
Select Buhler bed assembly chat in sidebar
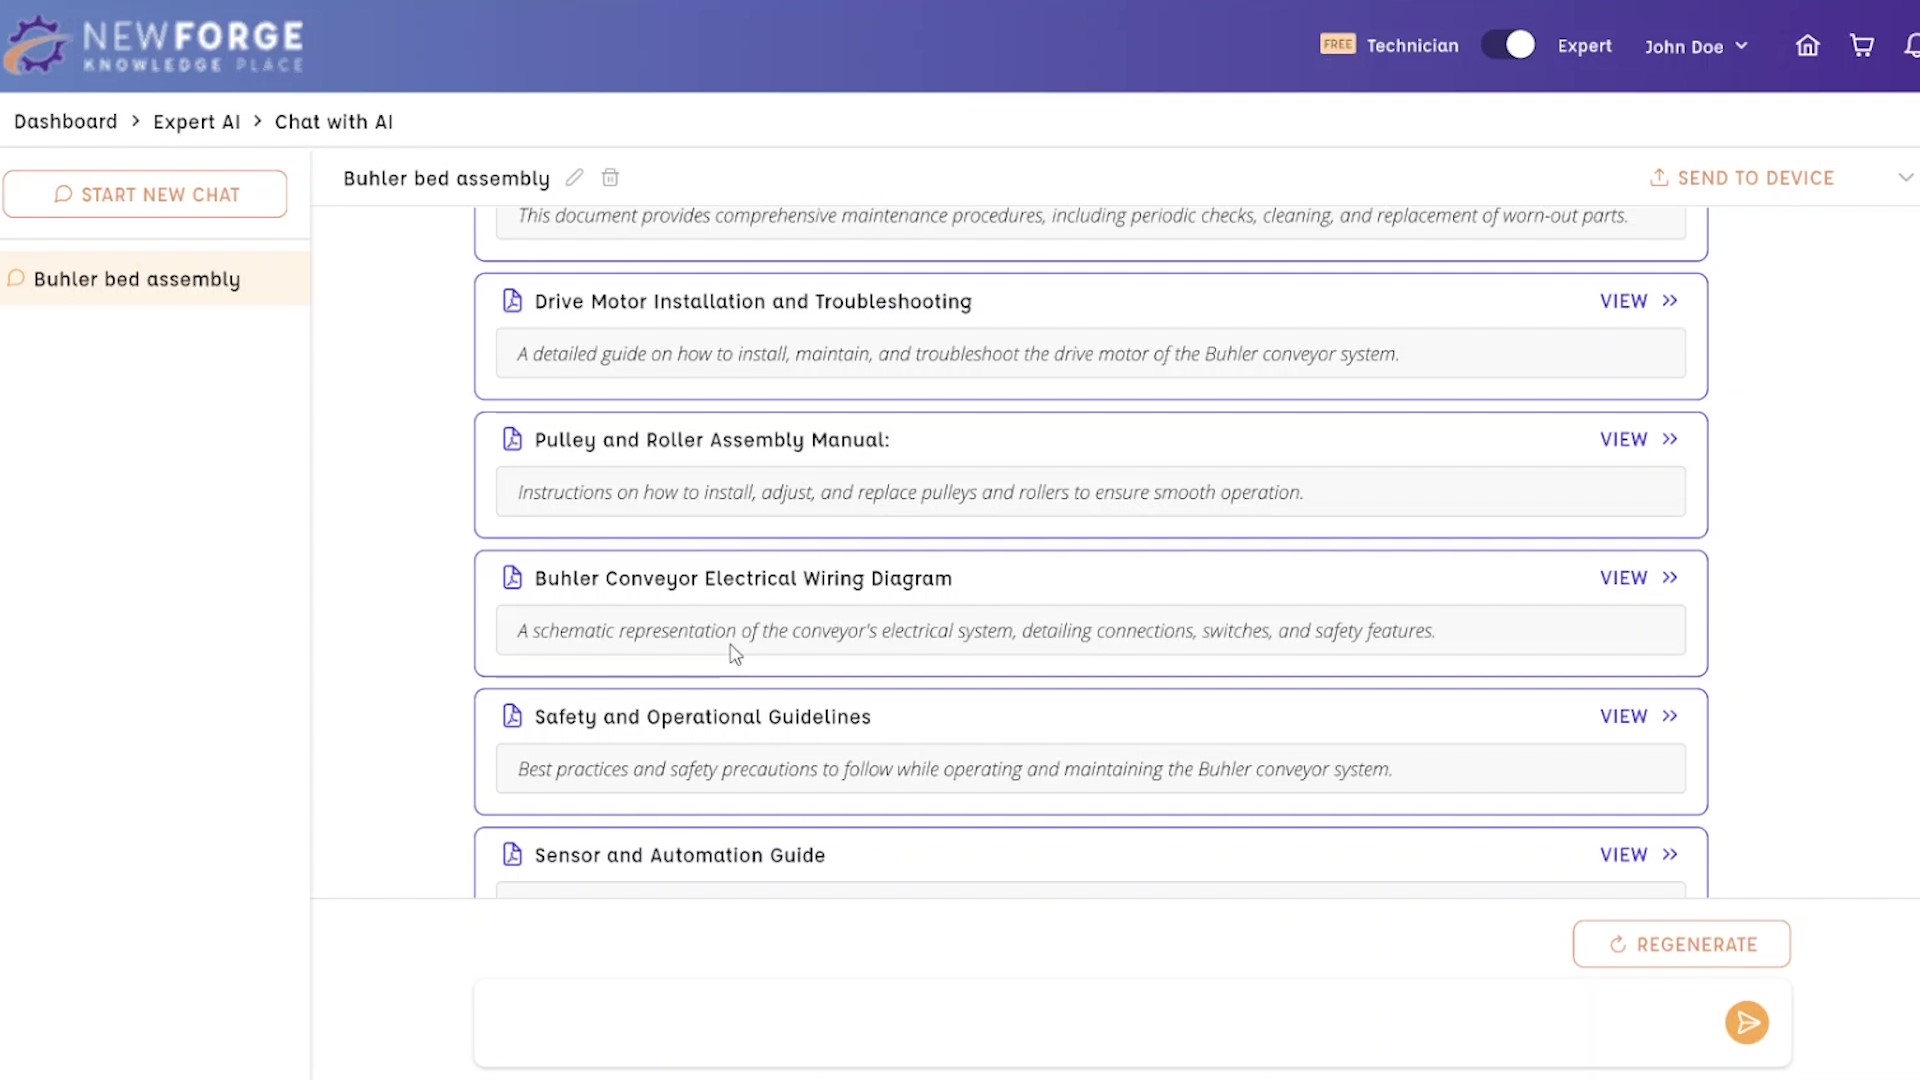[x=155, y=279]
